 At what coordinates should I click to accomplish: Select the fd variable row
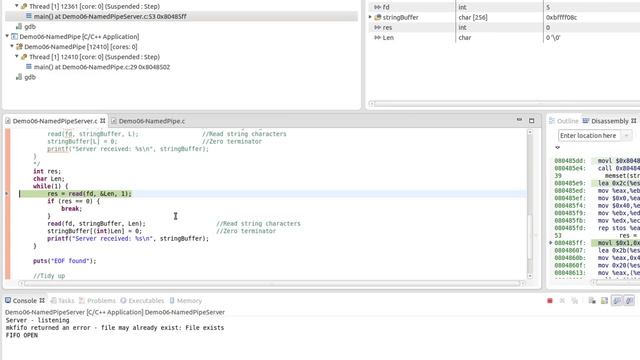[x=504, y=7]
